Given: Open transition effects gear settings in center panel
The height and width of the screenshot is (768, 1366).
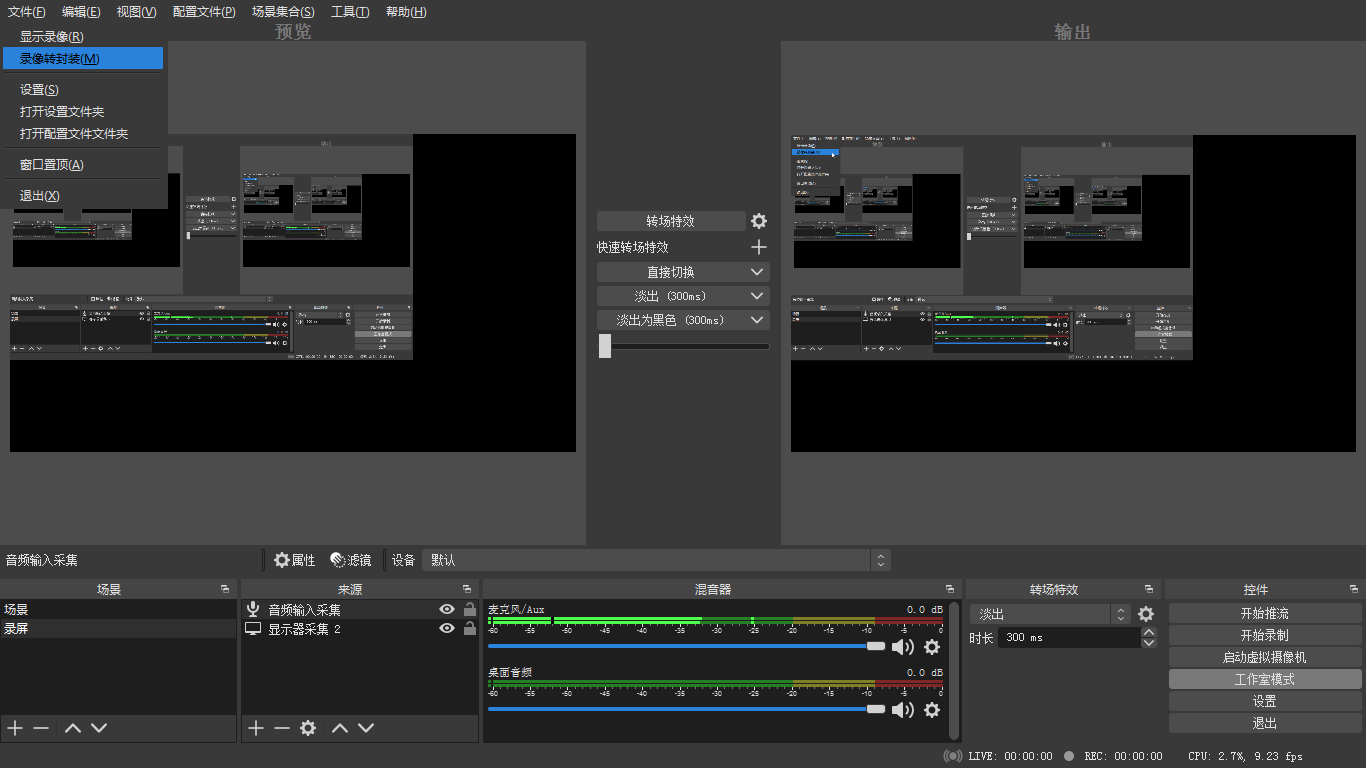Looking at the screenshot, I should click(759, 221).
